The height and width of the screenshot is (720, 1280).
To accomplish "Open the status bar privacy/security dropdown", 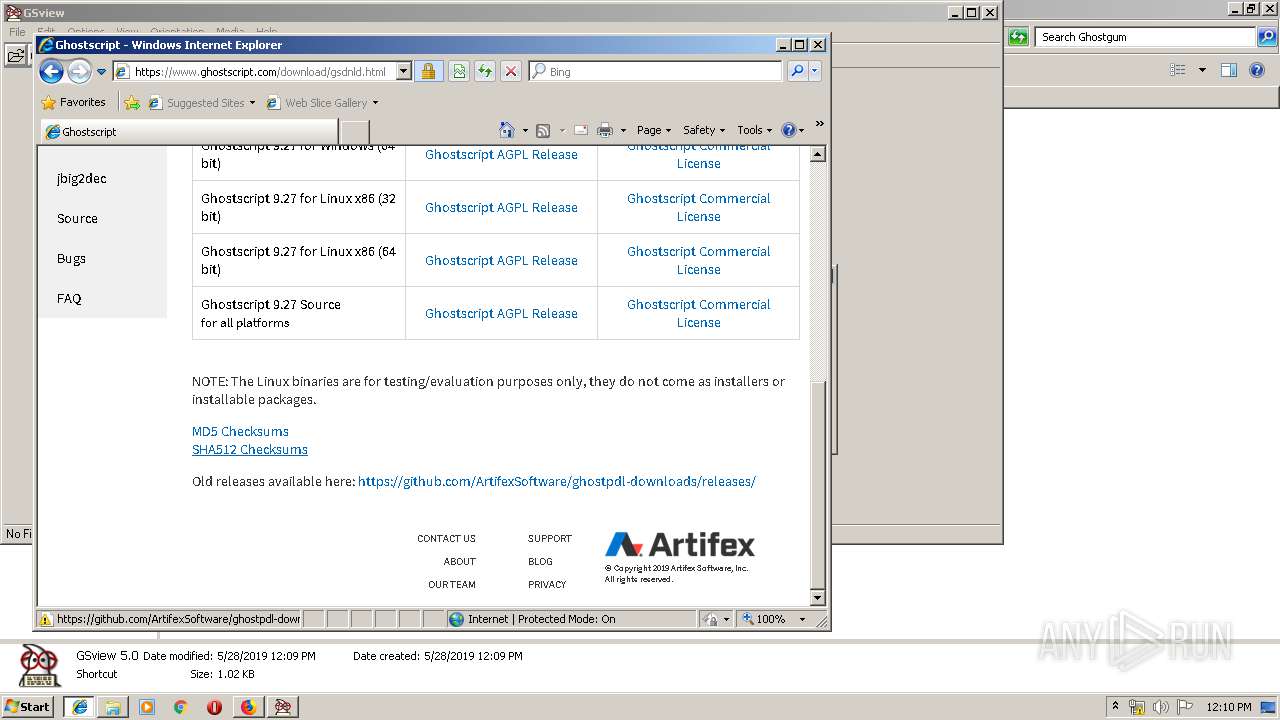I will pos(716,619).
